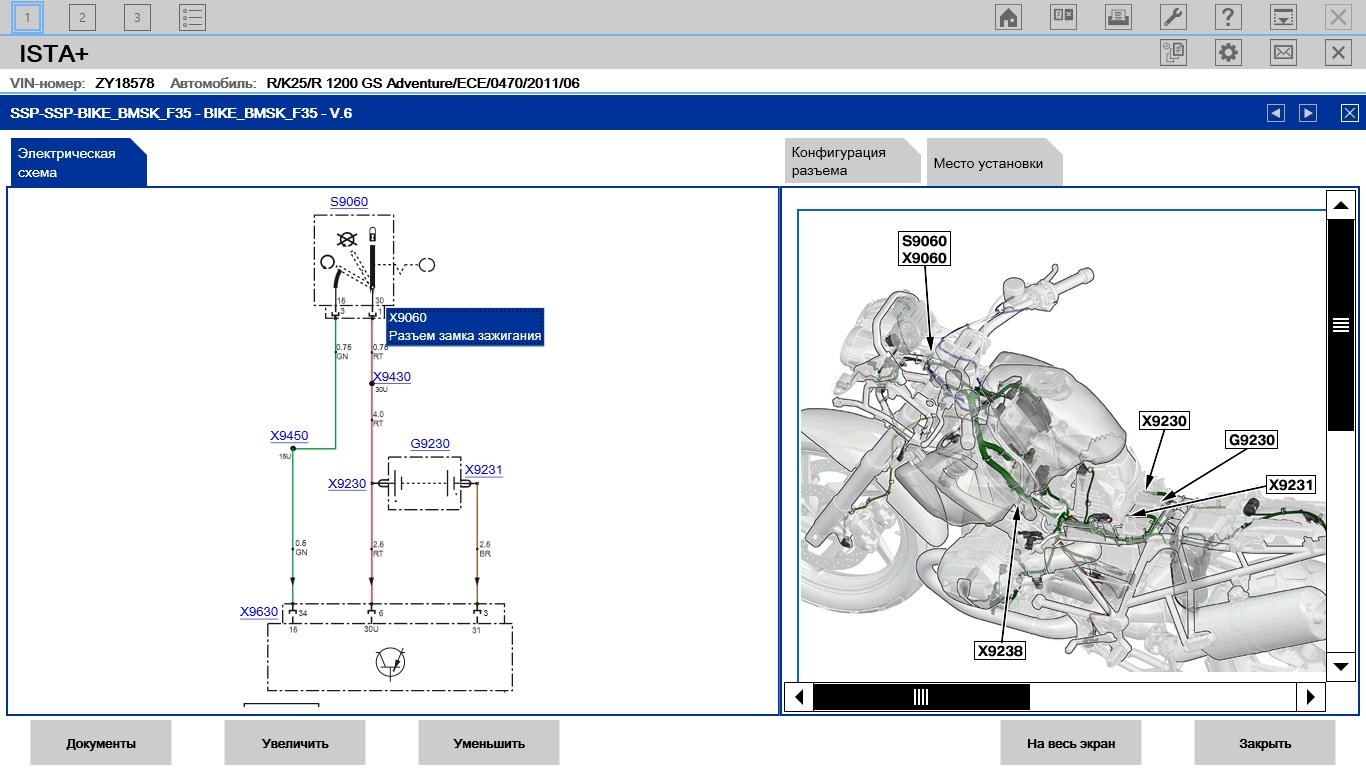Click the horizontal scrollbar thumb under image
1366x768 pixels.
coord(921,697)
